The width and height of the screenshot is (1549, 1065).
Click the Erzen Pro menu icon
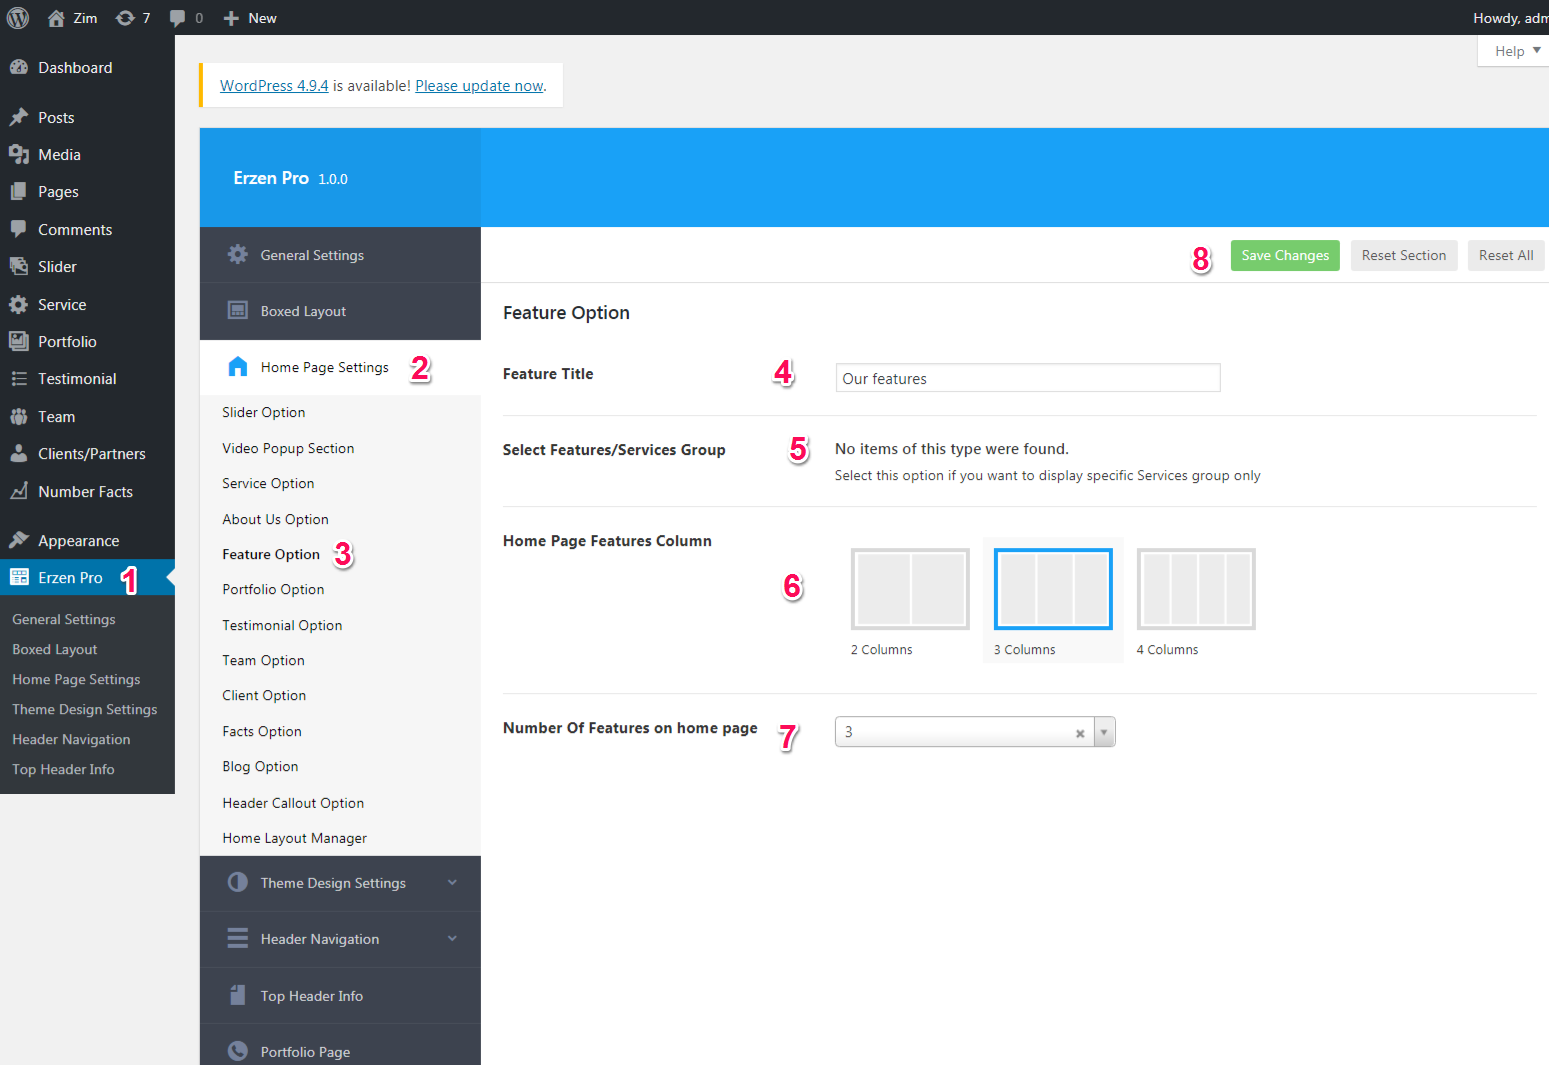click(18, 577)
